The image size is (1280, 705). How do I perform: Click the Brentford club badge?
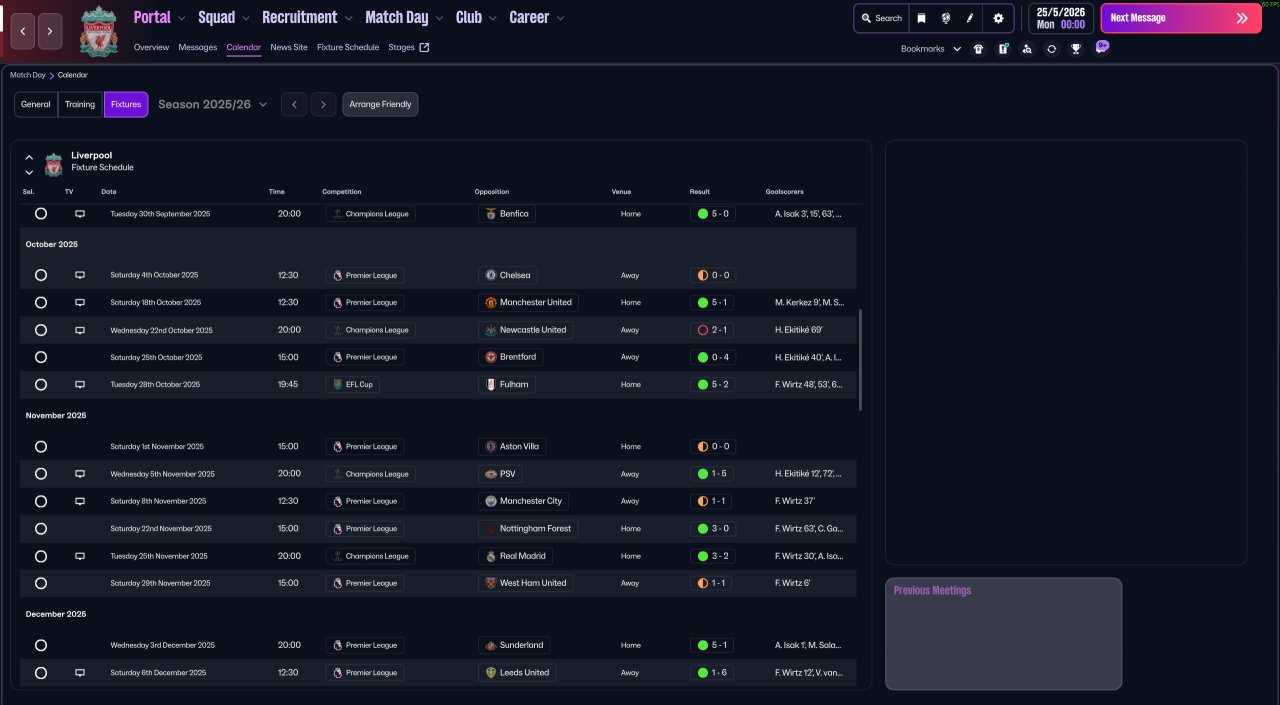(x=490, y=357)
